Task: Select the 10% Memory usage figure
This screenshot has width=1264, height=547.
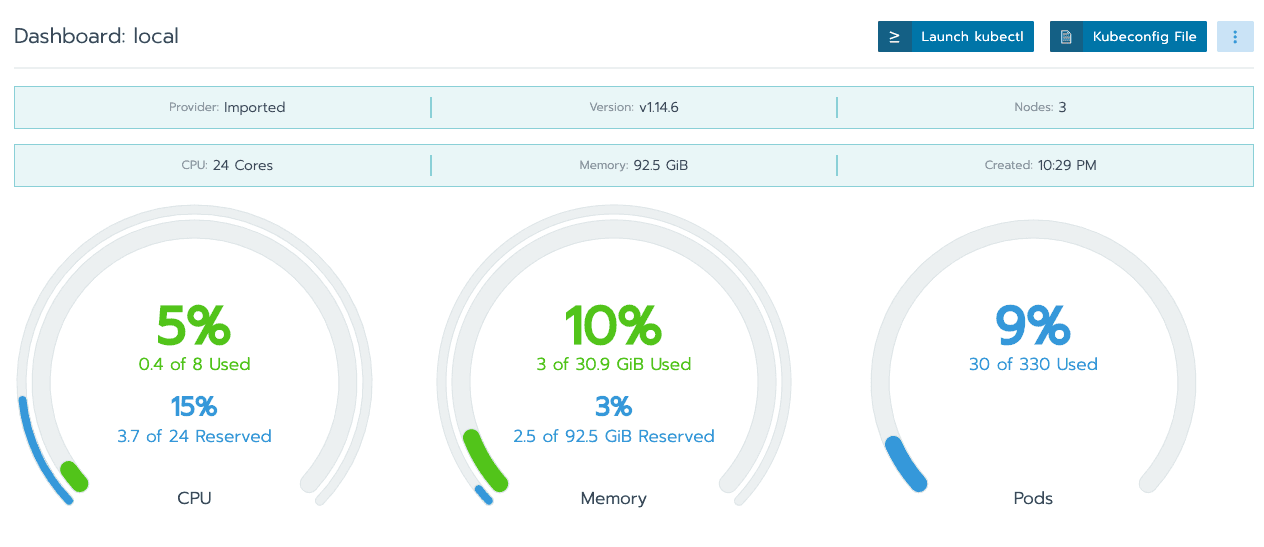Action: (x=613, y=325)
